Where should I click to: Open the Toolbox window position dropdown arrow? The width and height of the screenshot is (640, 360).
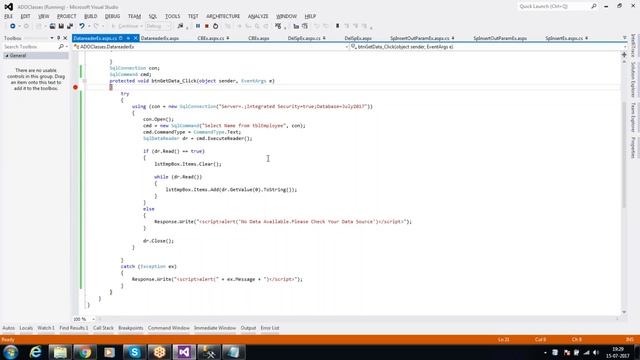52,38
